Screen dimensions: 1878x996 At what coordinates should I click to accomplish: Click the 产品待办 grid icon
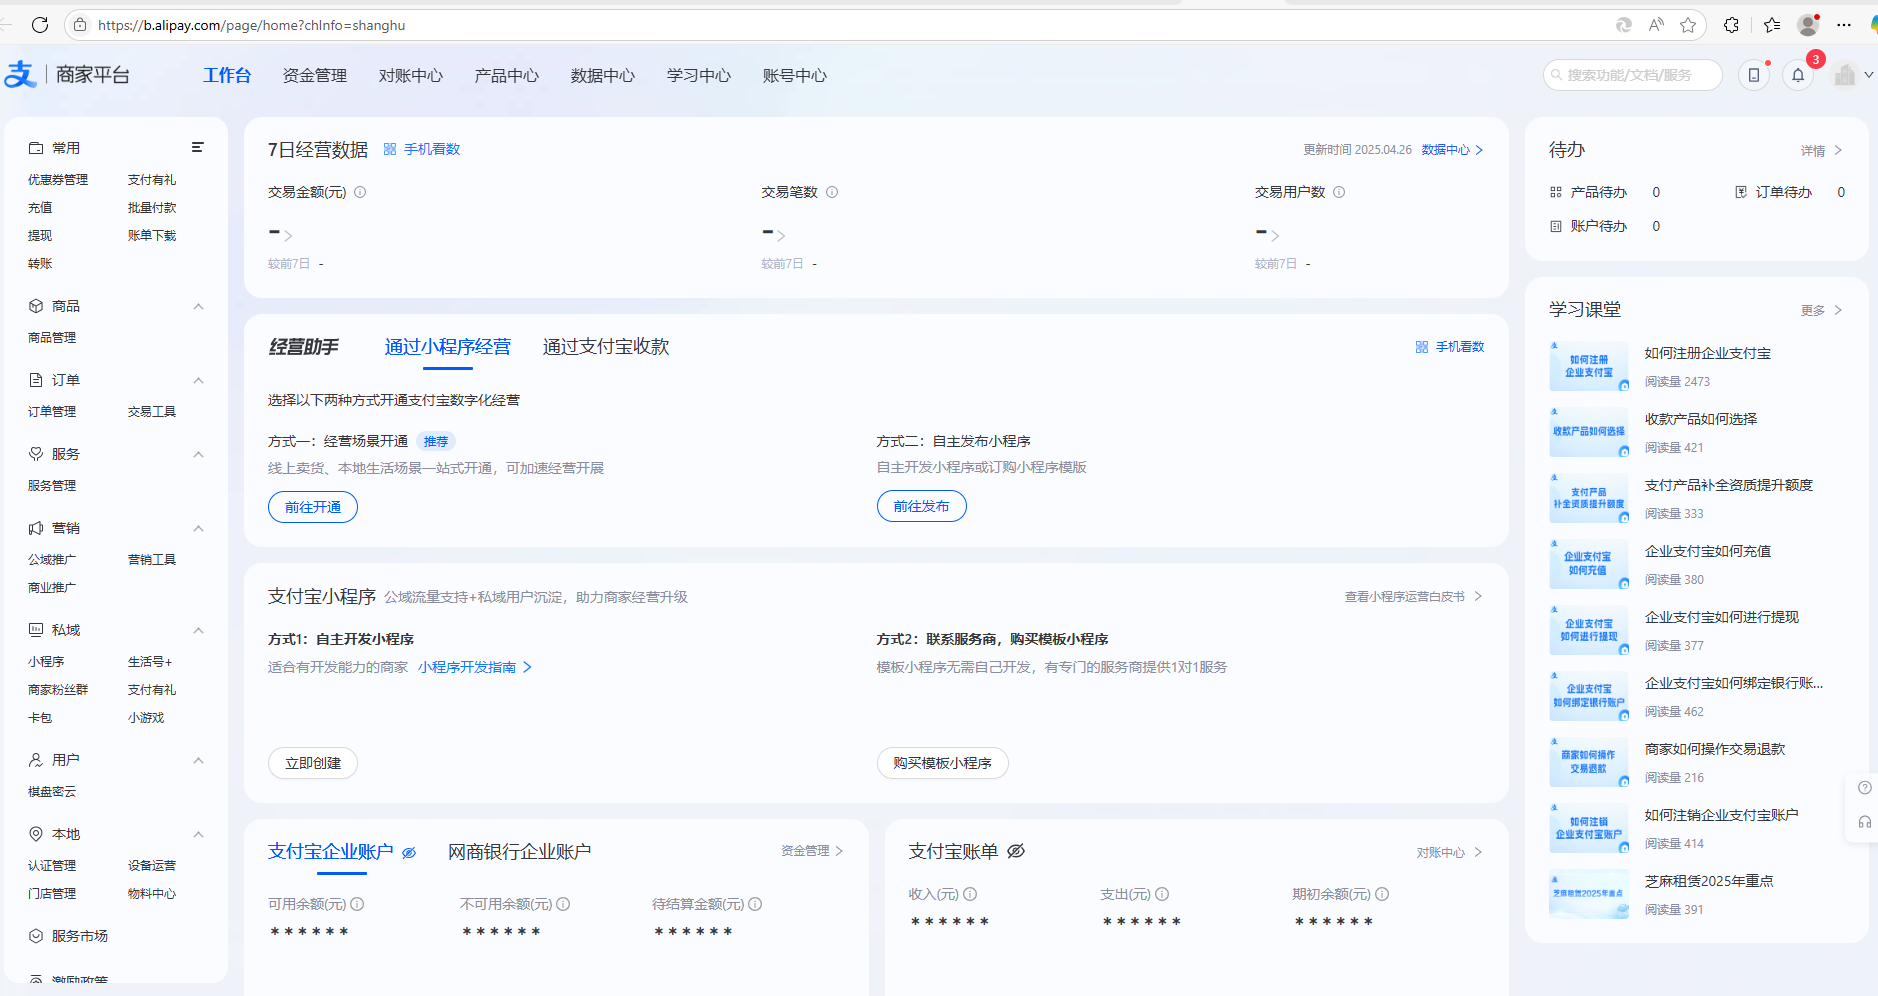(x=1556, y=192)
